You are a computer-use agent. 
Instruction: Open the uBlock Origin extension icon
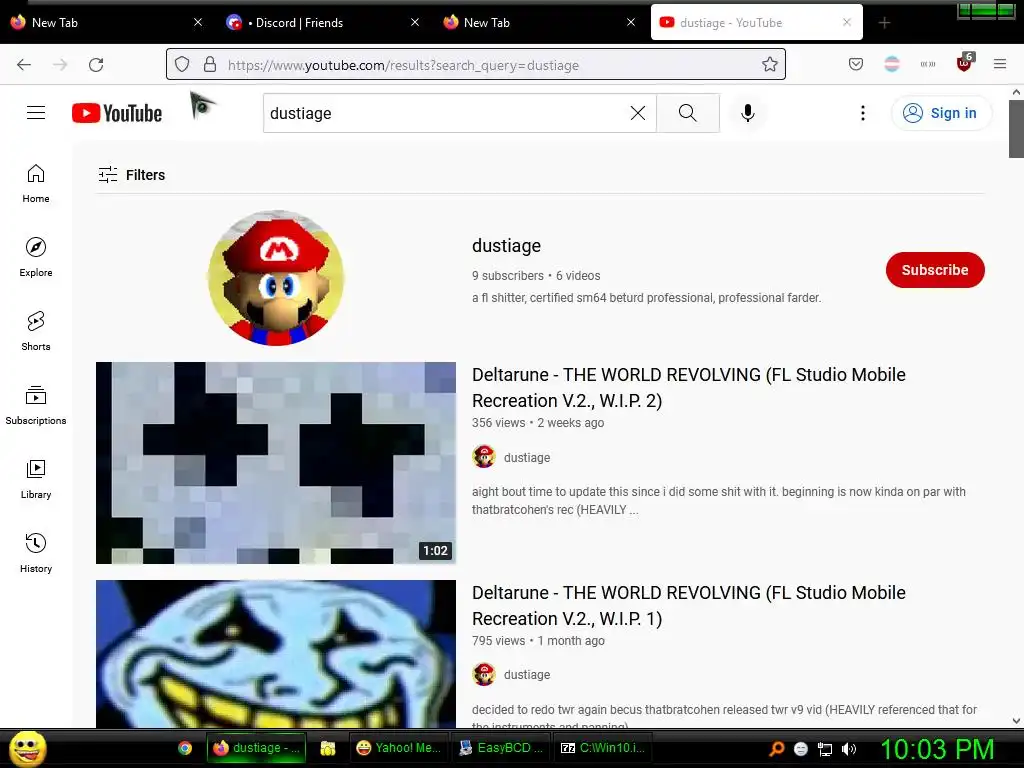point(965,63)
